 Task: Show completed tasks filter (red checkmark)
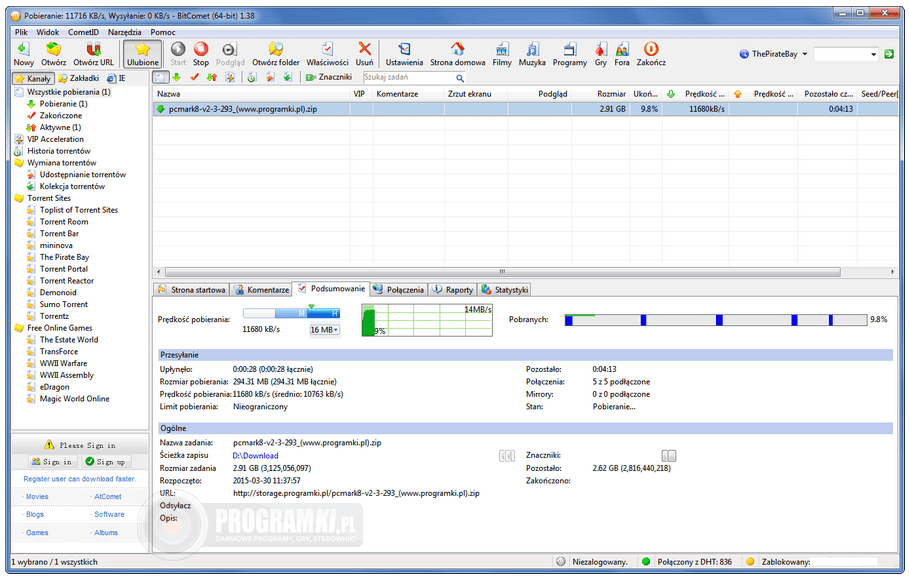[x=194, y=77]
